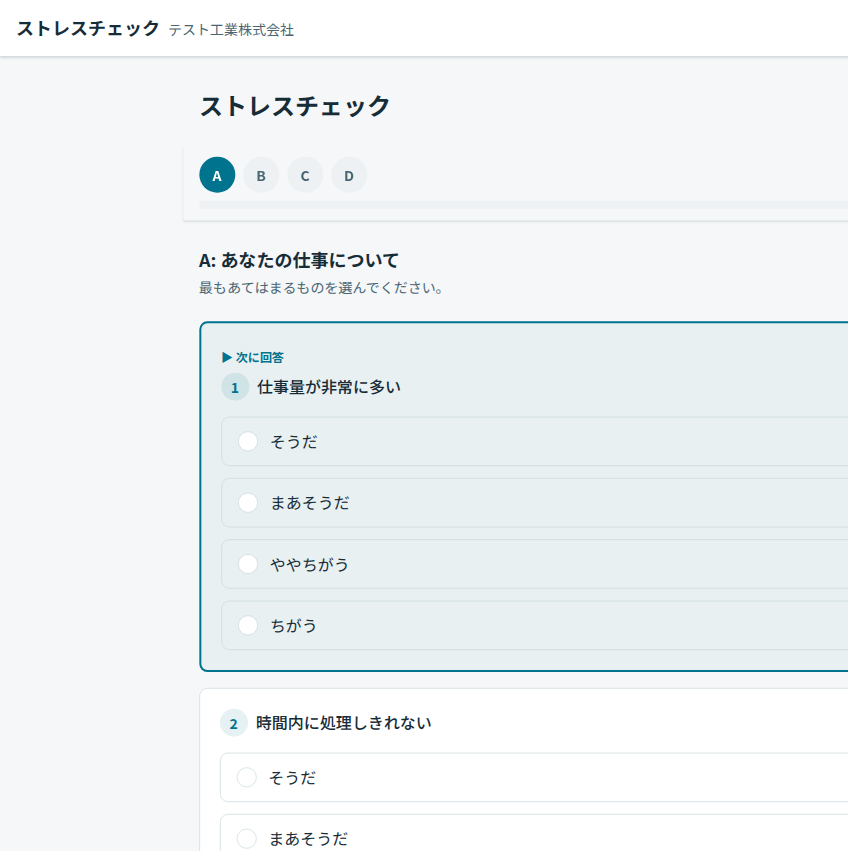Click the ▶ 次に回答 indicator

[x=253, y=357]
